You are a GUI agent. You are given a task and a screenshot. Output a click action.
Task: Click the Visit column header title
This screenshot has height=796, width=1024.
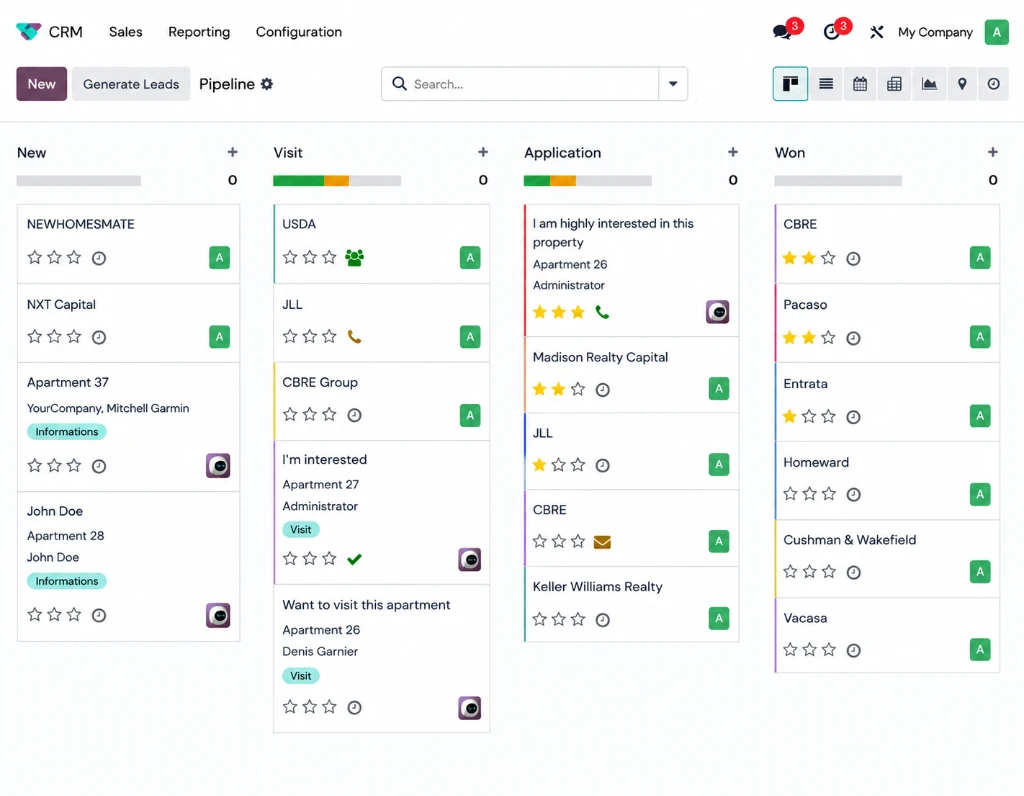[x=288, y=153]
